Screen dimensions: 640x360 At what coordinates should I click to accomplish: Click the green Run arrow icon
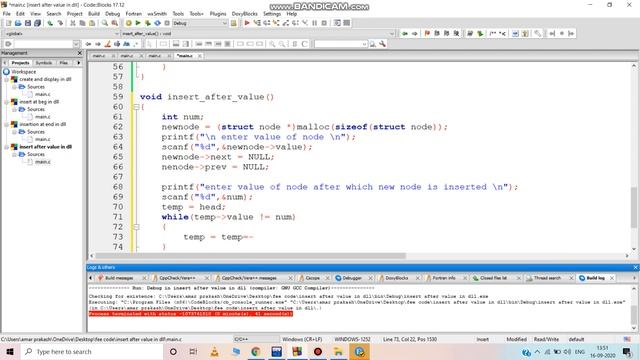point(138,23)
